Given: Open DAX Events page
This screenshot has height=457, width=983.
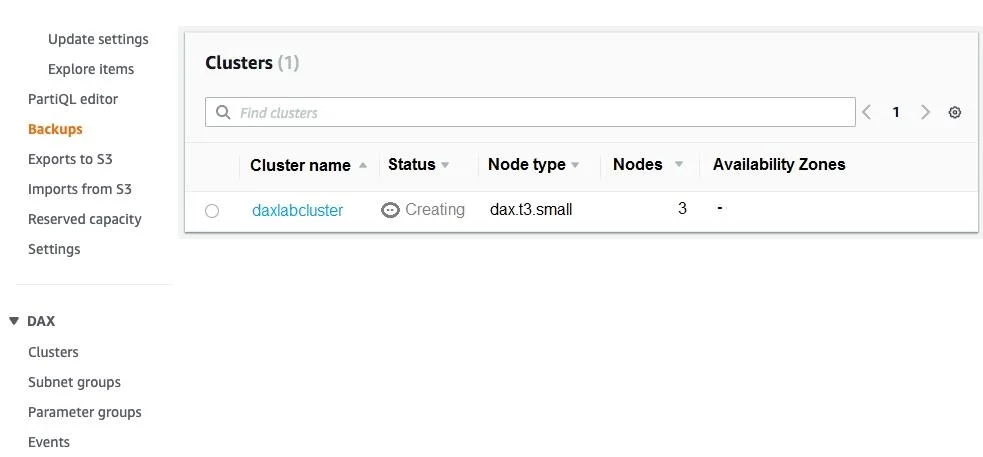Looking at the screenshot, I should point(49,442).
